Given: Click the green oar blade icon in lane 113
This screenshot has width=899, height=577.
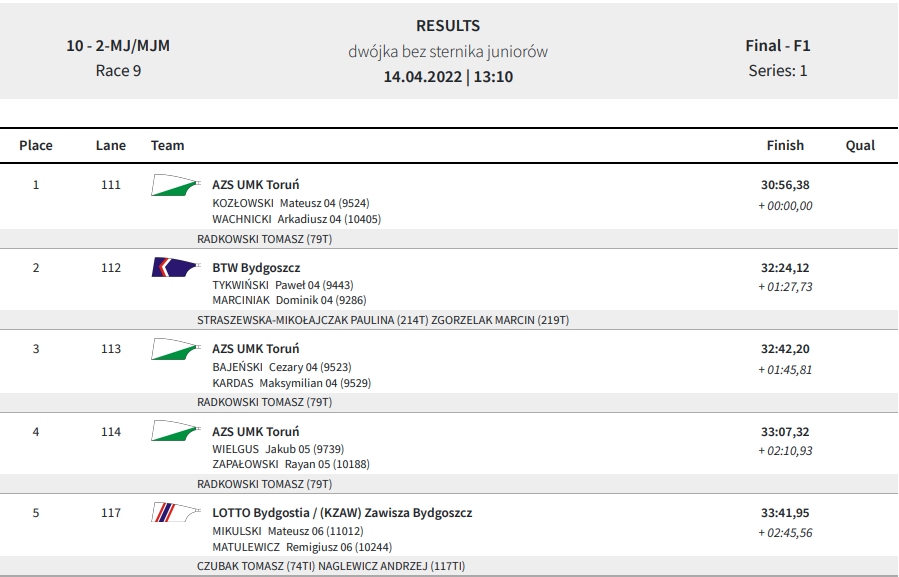Looking at the screenshot, I should pyautogui.click(x=176, y=349).
